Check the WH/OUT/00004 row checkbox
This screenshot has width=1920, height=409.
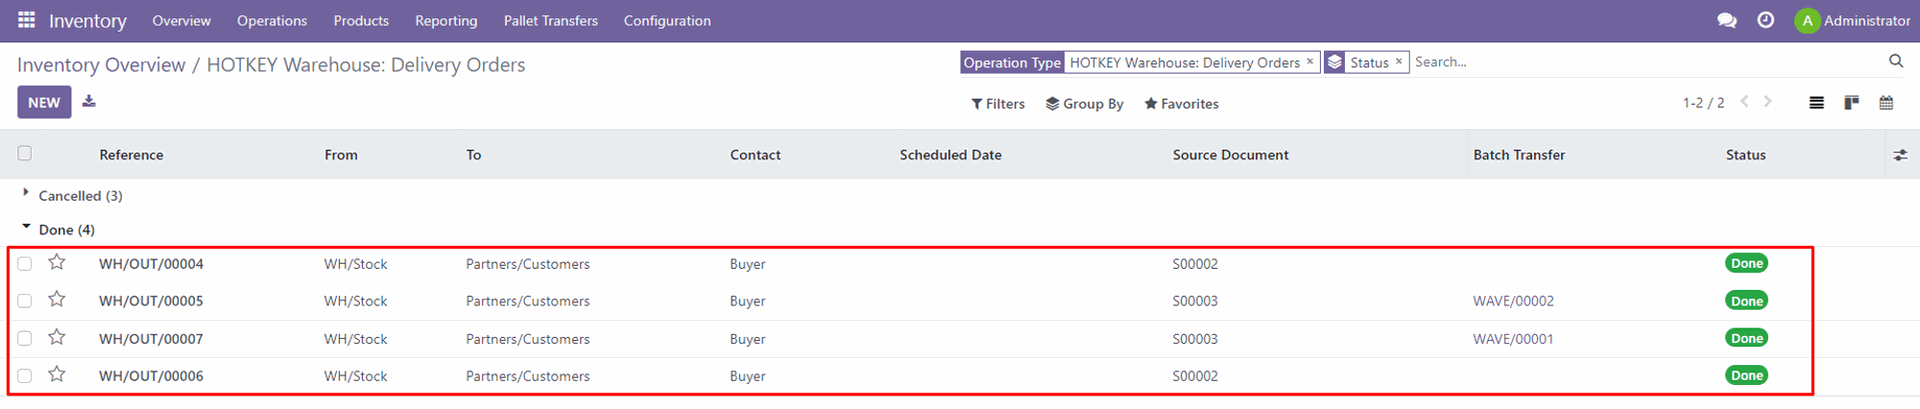click(x=25, y=264)
